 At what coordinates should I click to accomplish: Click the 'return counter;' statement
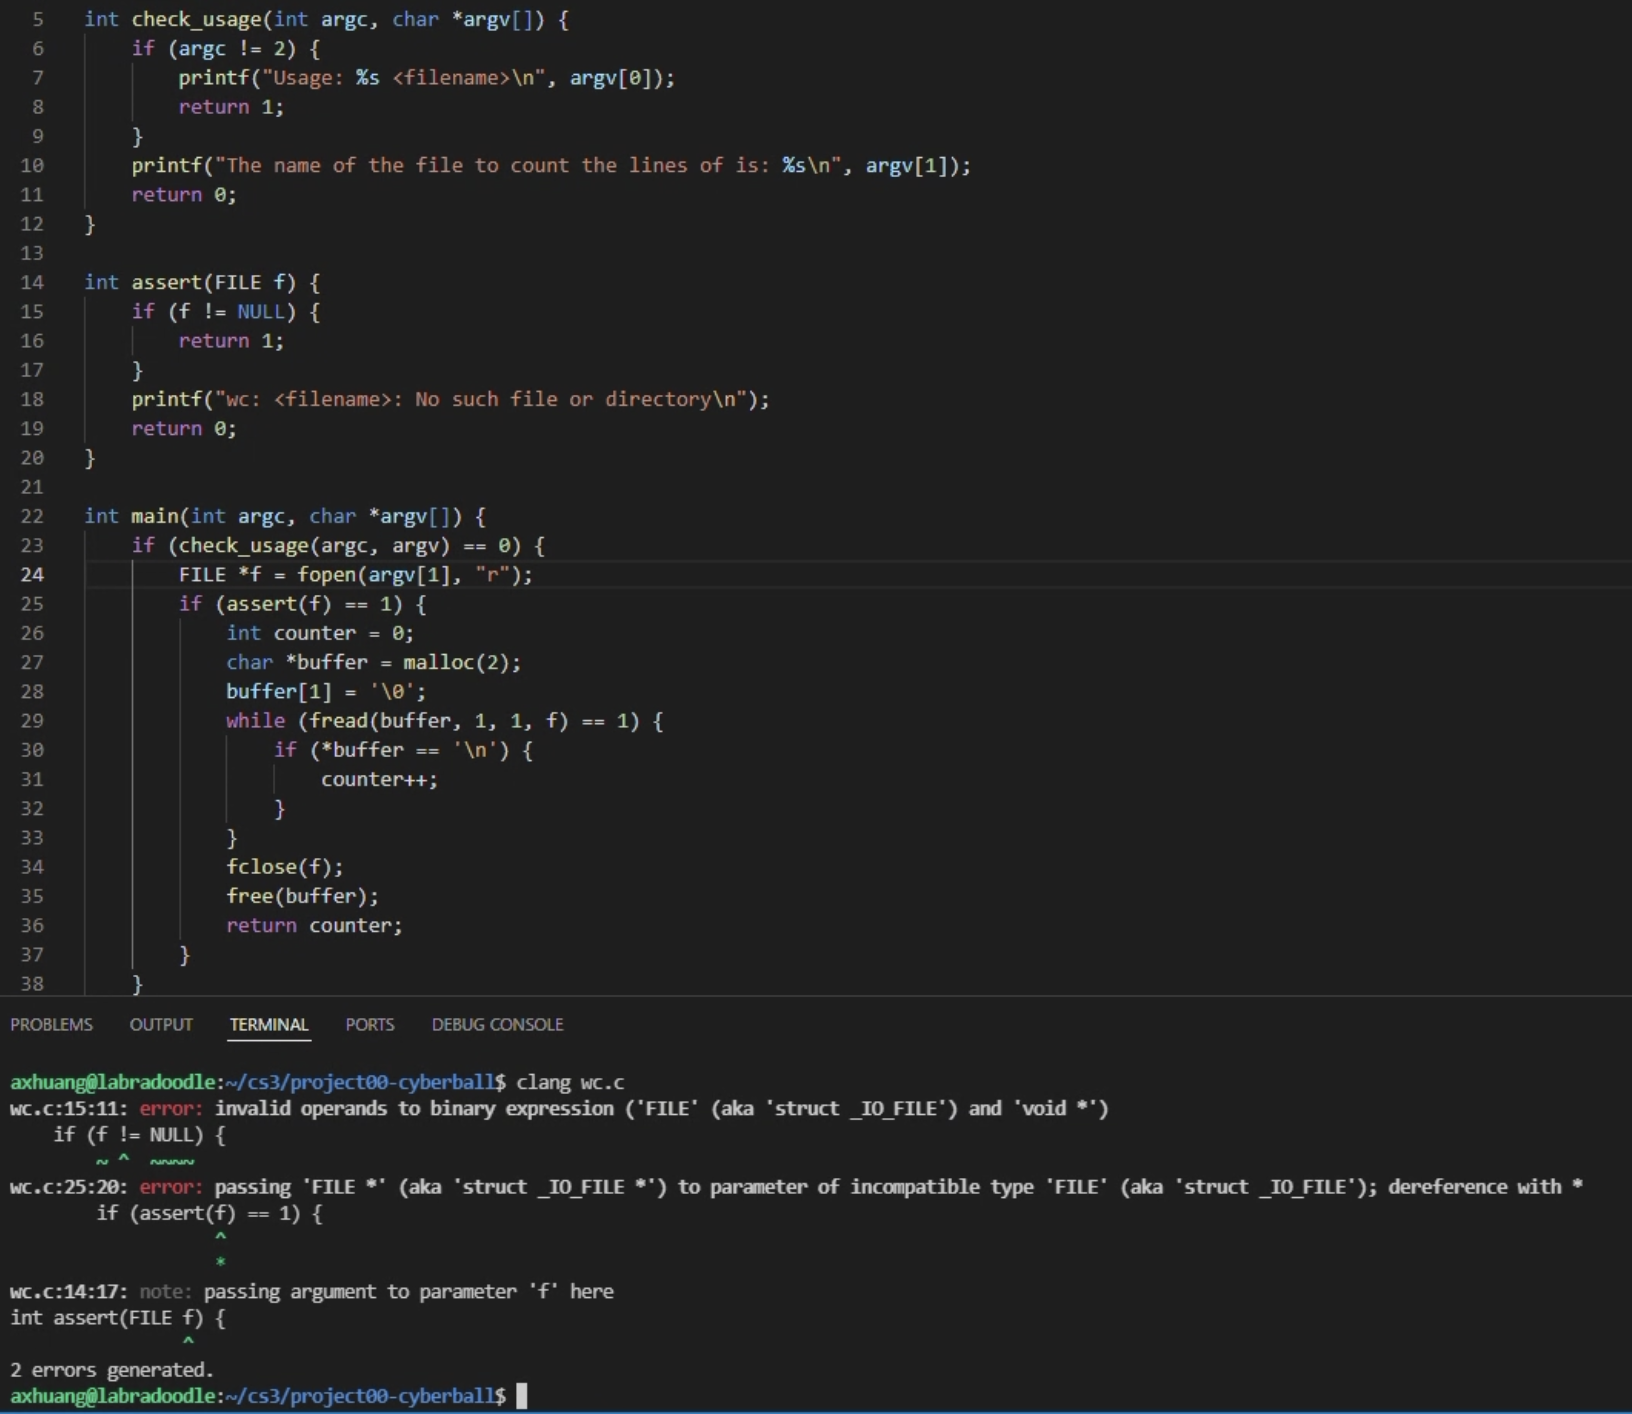[313, 925]
